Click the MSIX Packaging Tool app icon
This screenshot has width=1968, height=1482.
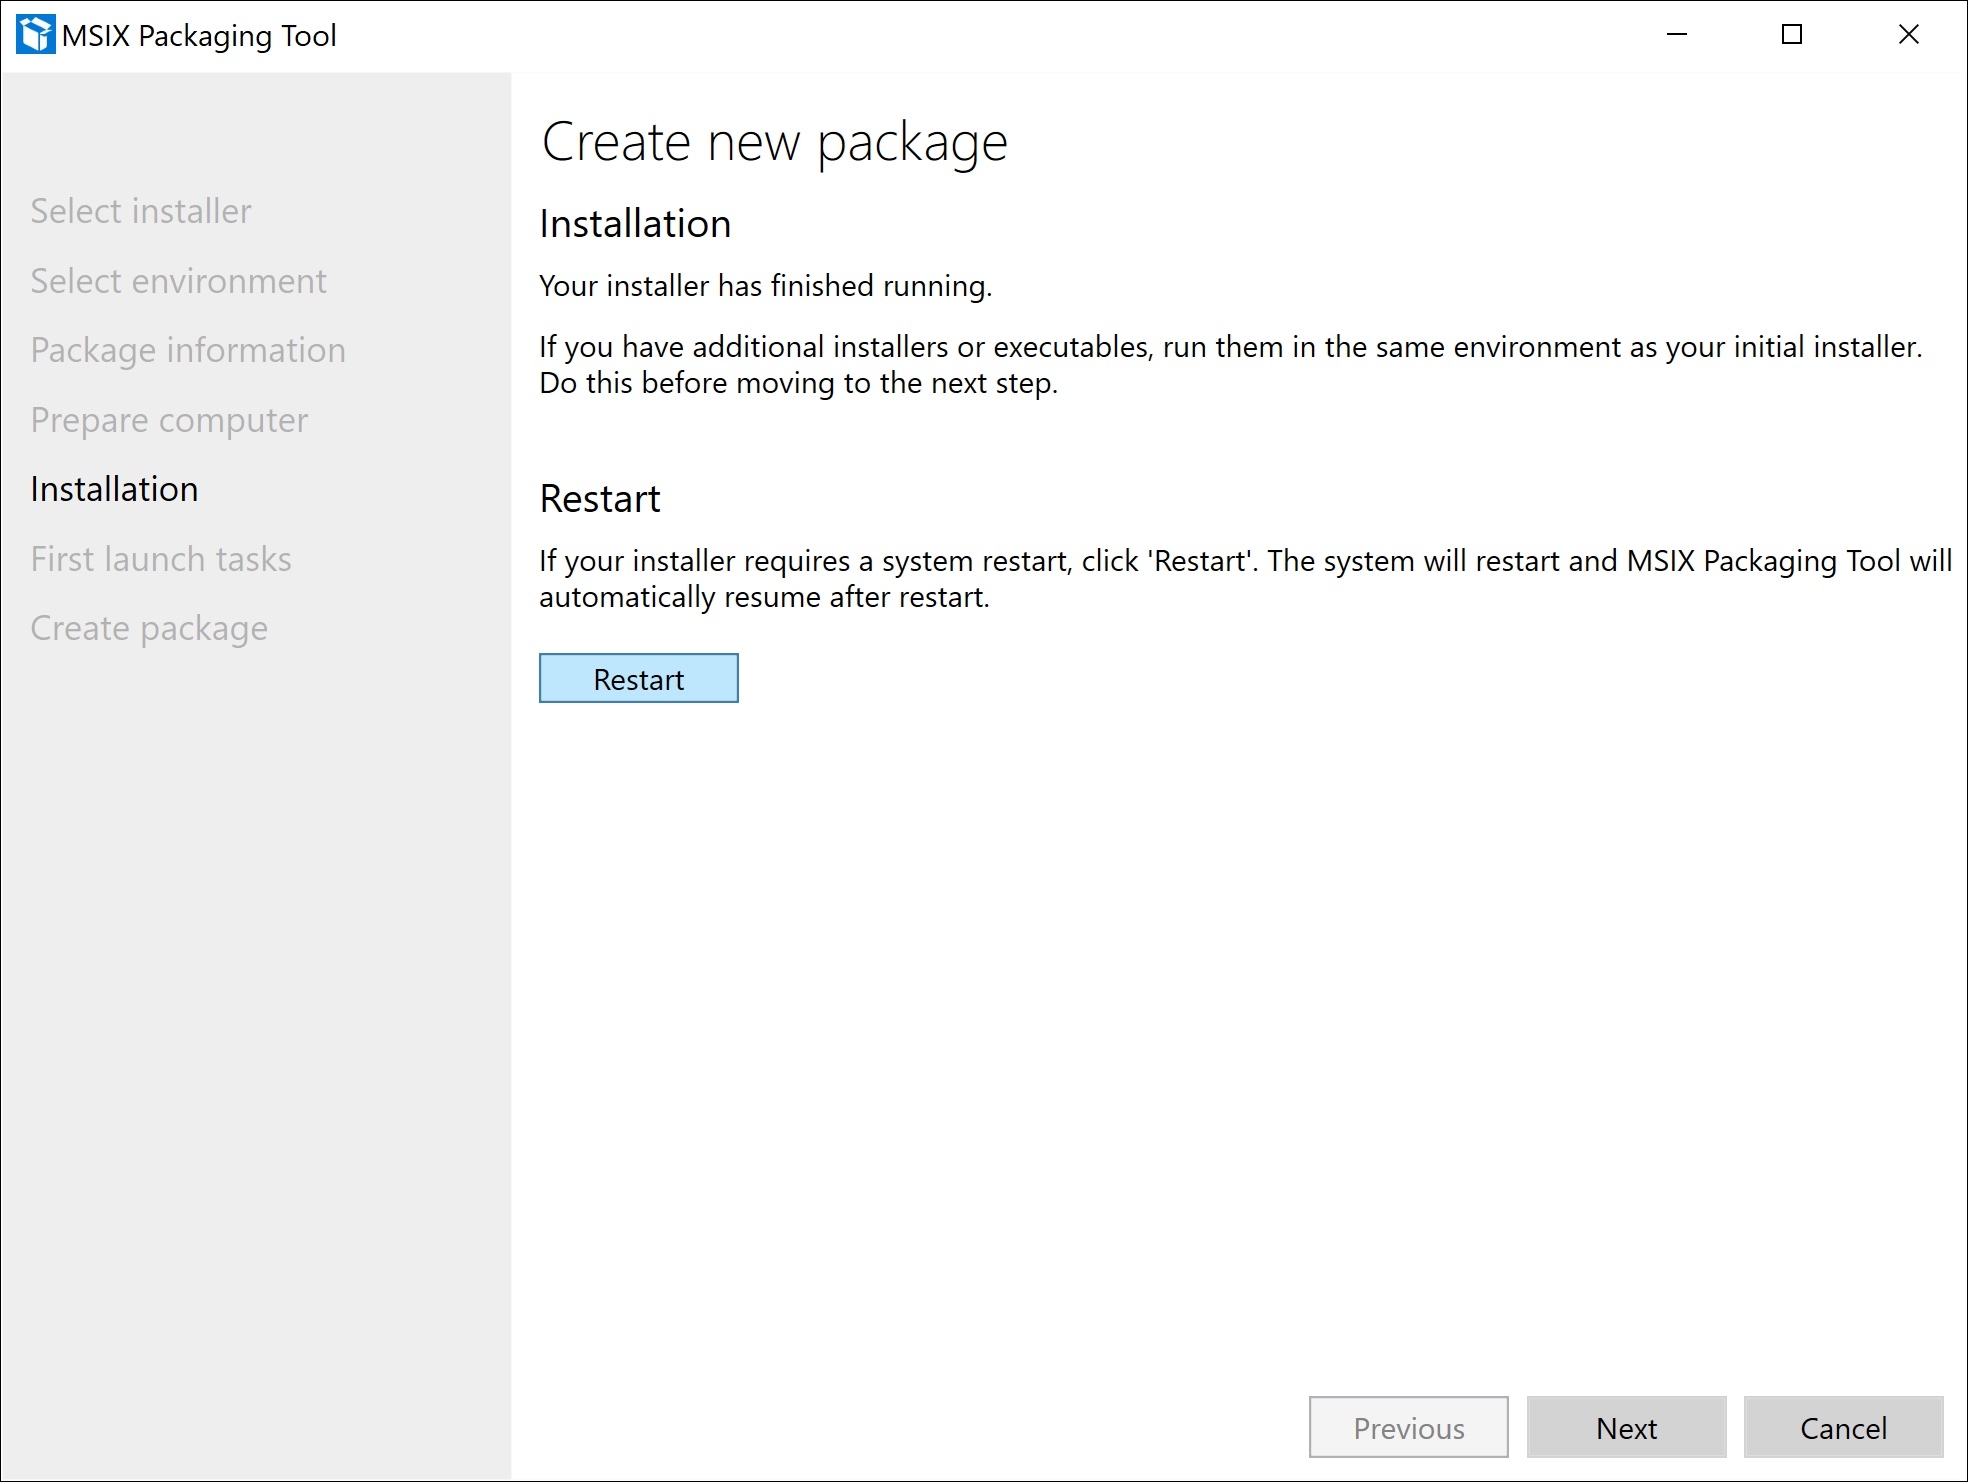[35, 35]
